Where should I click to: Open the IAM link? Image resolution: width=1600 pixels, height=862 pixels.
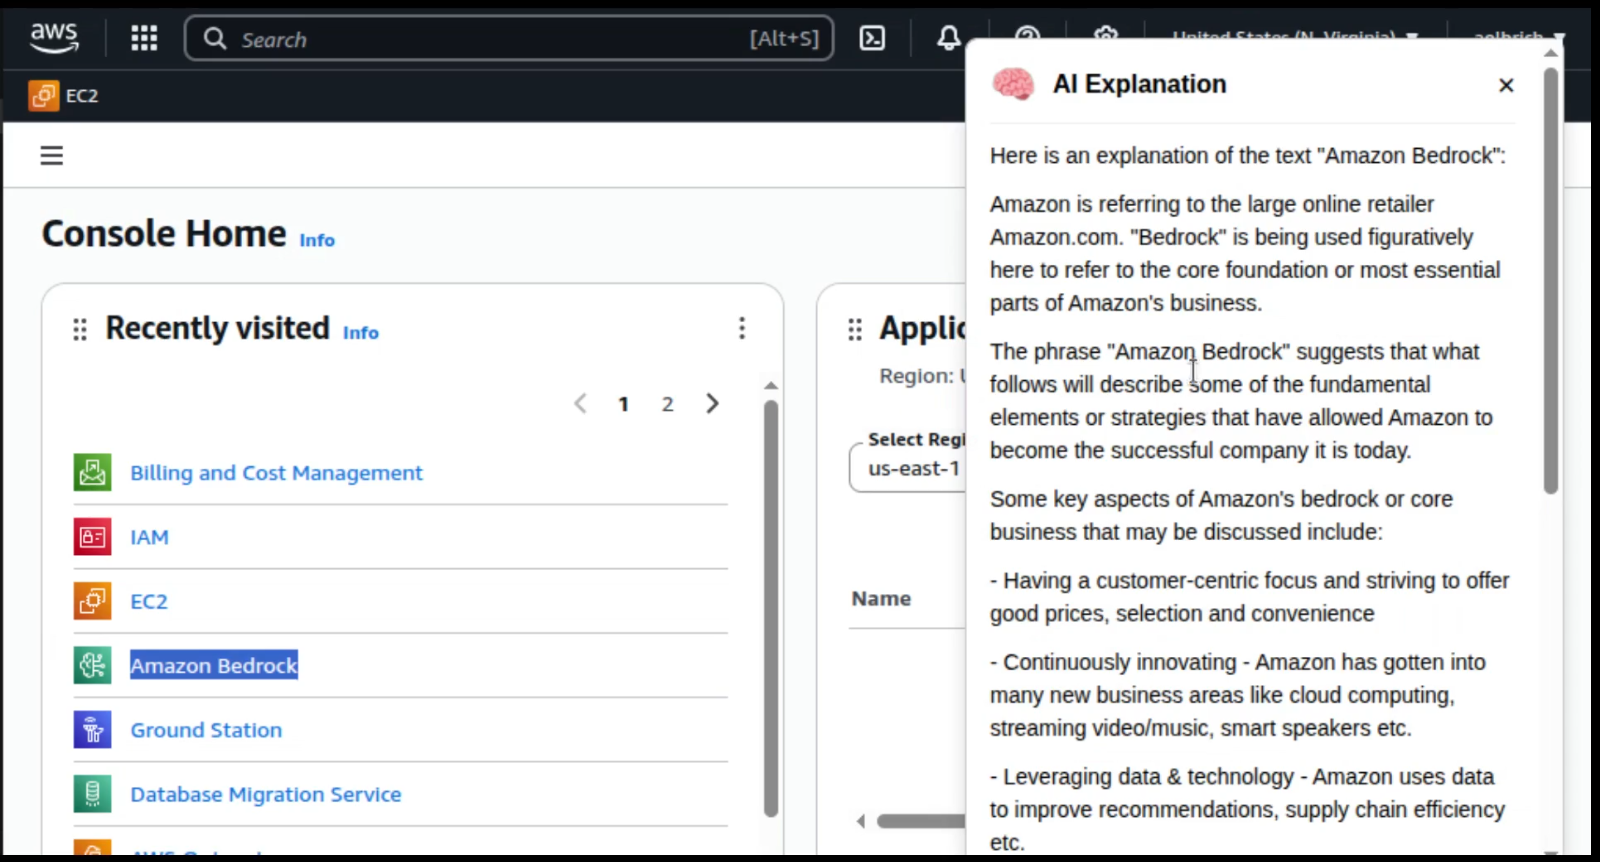[x=149, y=537]
